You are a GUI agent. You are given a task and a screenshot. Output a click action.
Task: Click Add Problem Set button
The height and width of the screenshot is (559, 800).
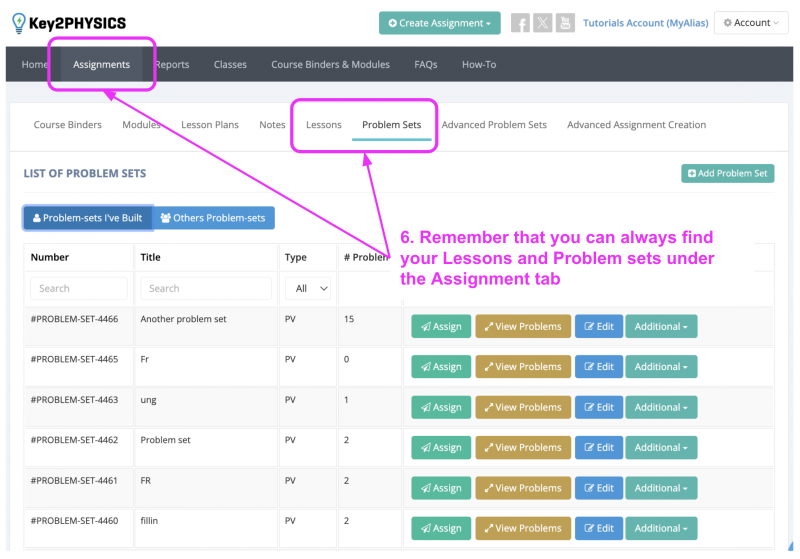728,173
